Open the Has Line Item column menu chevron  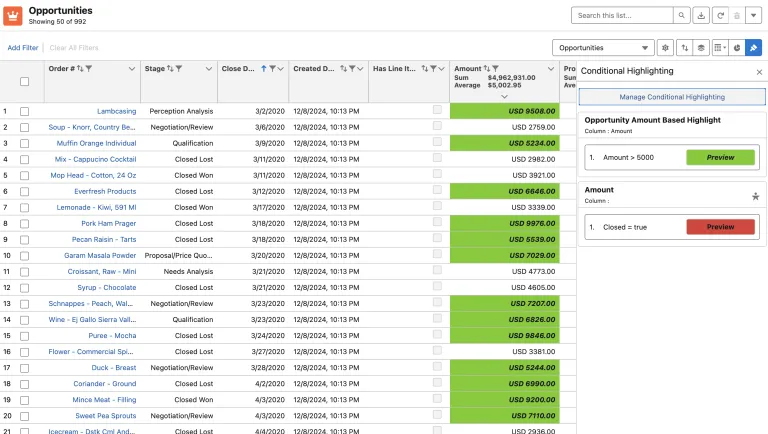tap(441, 69)
